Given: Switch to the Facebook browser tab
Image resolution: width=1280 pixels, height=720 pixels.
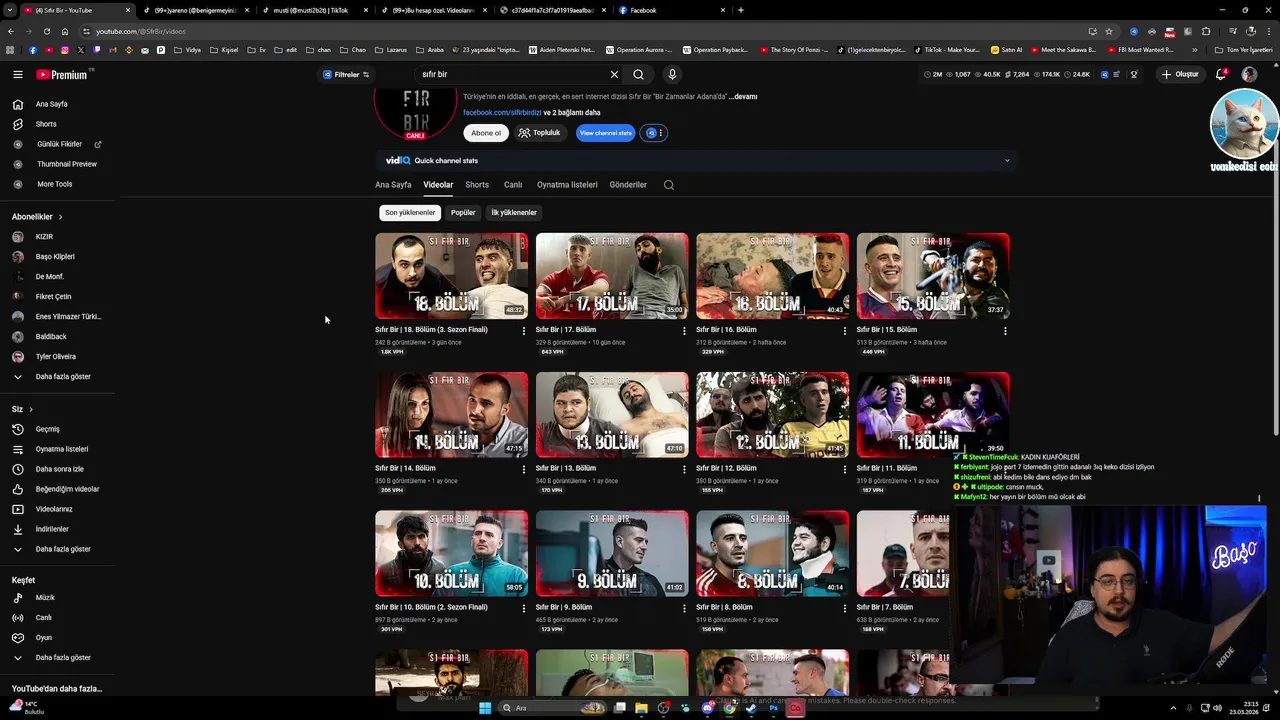Looking at the screenshot, I should pos(672,10).
